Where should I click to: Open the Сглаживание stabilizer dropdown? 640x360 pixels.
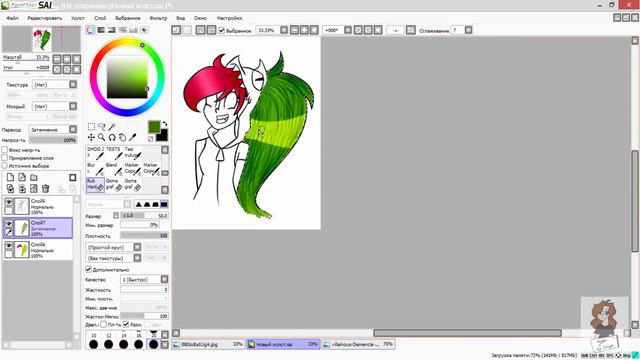pyautogui.click(x=469, y=30)
